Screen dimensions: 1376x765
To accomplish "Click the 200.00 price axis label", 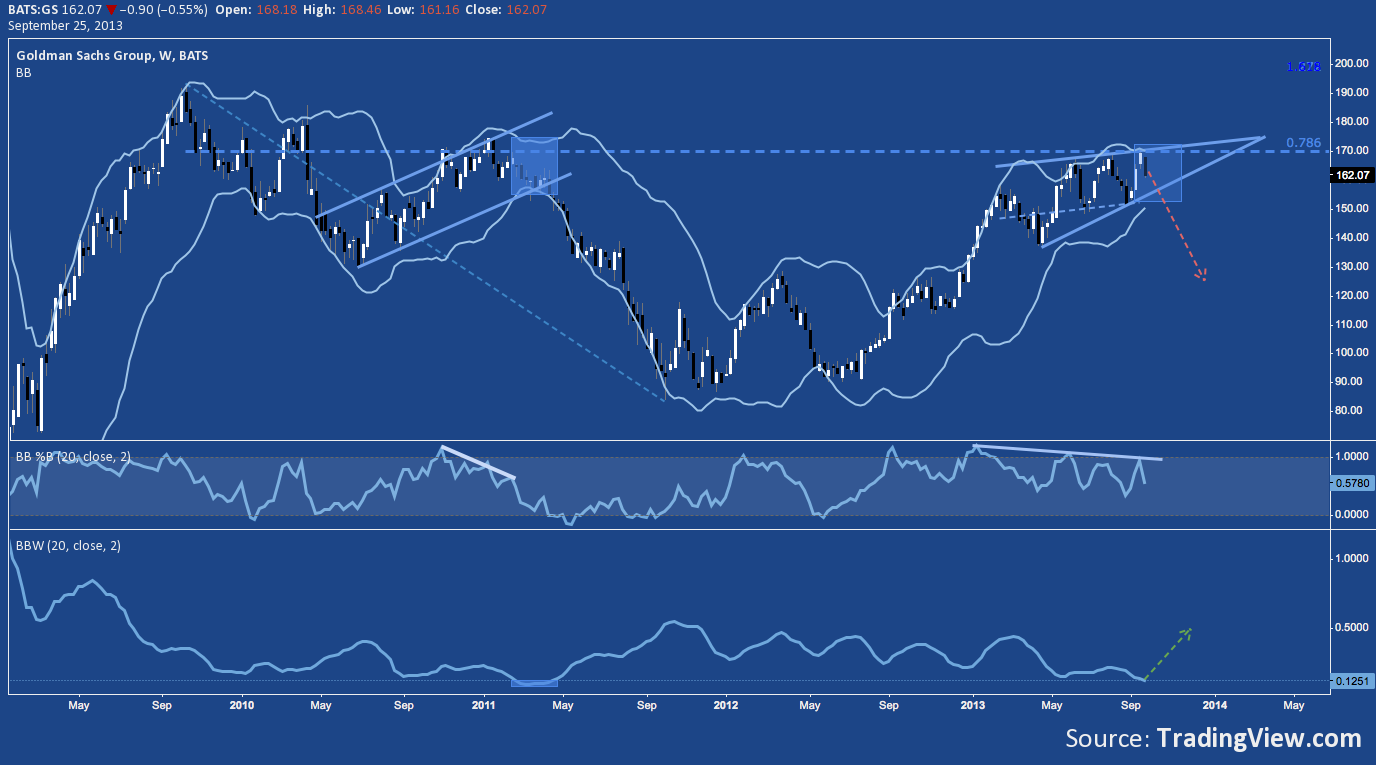I will (1352, 63).
